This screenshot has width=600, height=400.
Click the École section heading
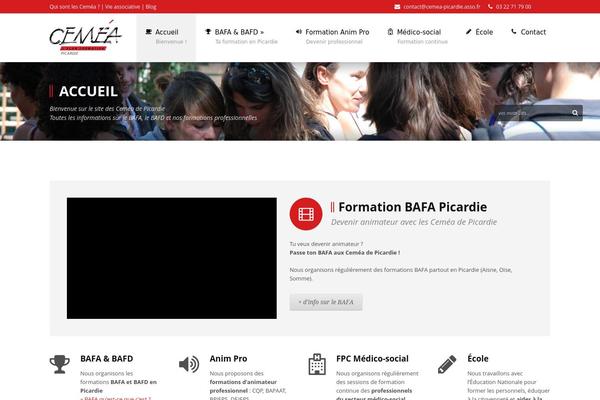(478, 359)
